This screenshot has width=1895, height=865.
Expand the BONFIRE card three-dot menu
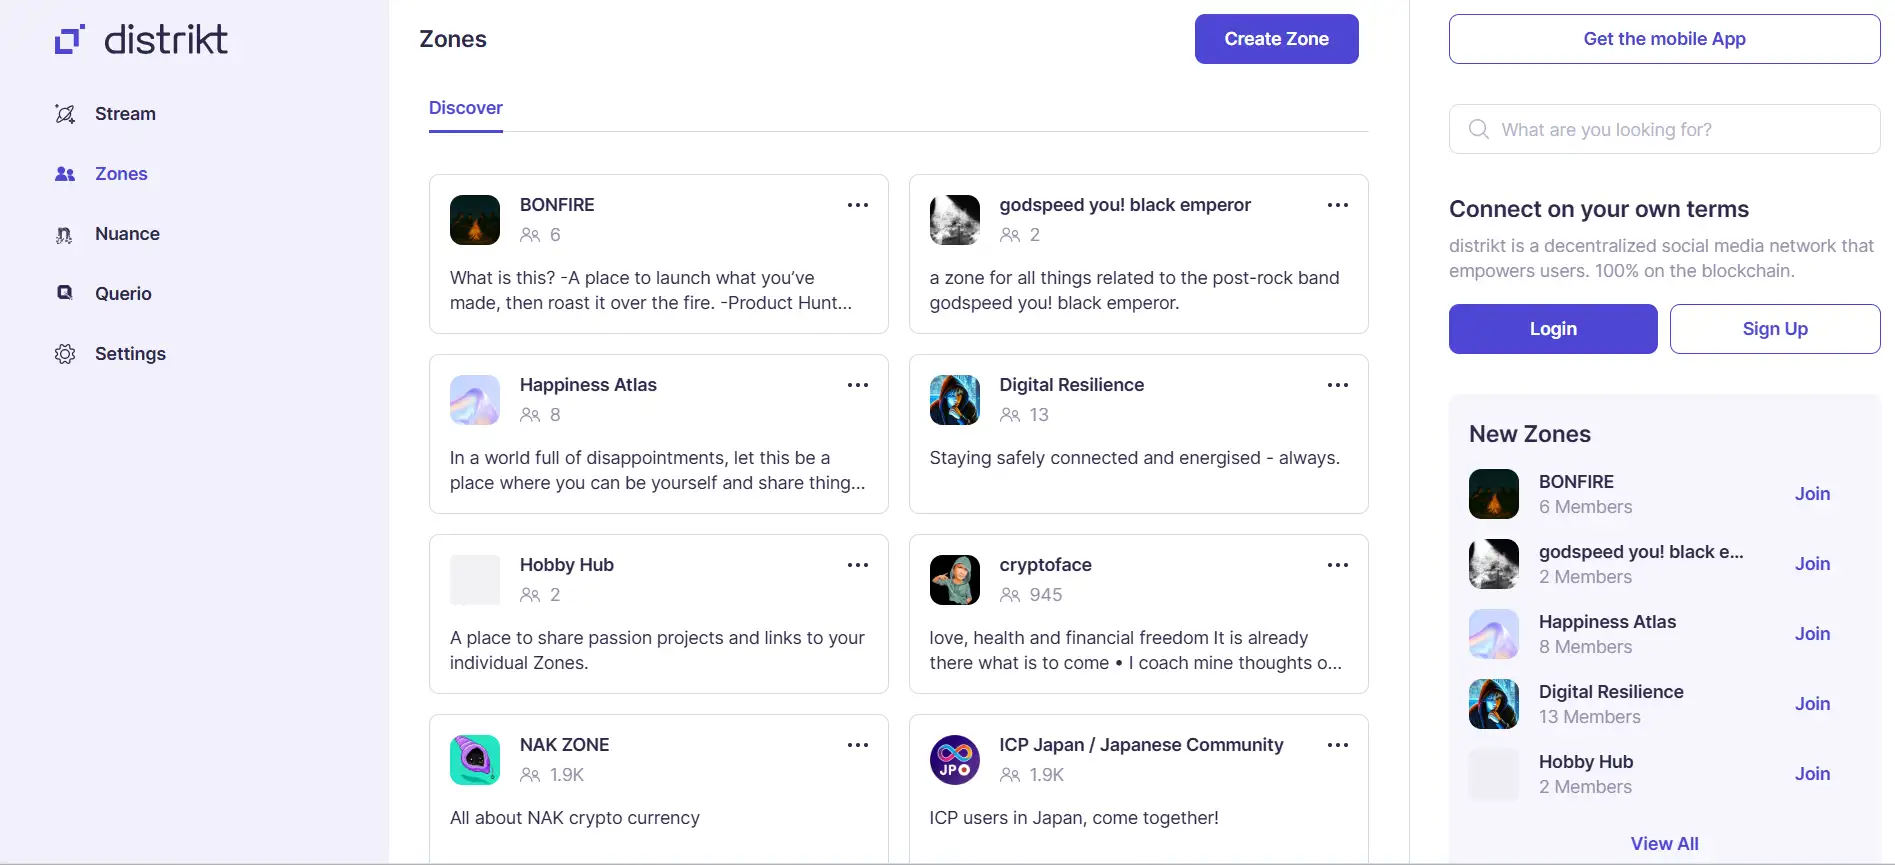click(x=858, y=205)
